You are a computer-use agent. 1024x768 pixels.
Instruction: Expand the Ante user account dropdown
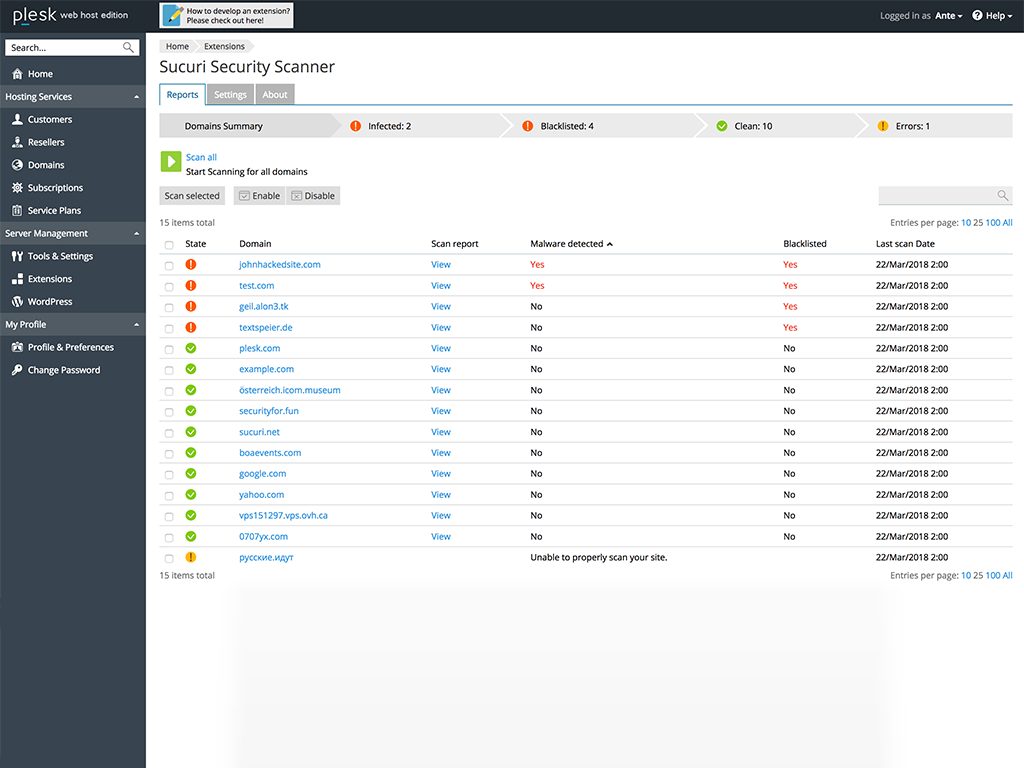(x=948, y=16)
